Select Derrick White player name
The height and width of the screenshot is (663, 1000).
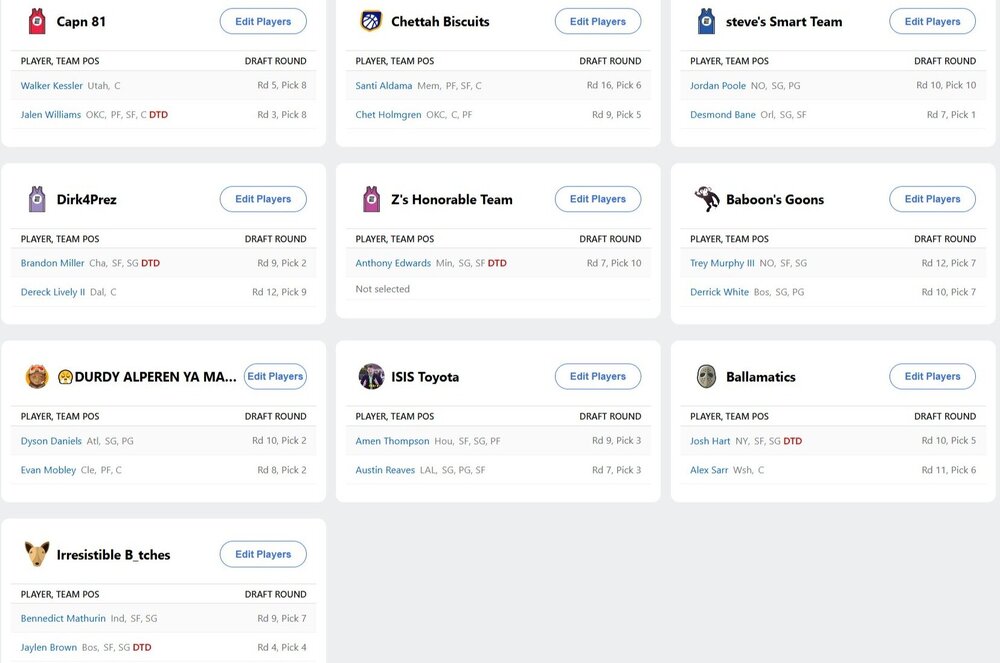[719, 292]
